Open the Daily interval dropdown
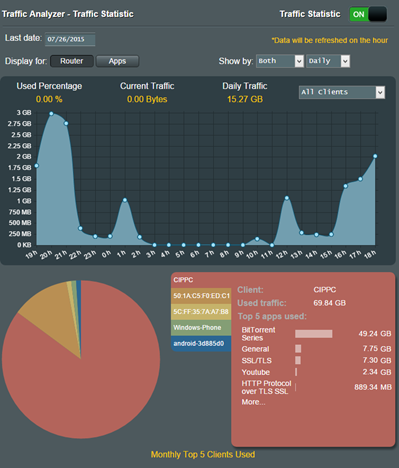This screenshot has height=468, width=399. (x=328, y=61)
